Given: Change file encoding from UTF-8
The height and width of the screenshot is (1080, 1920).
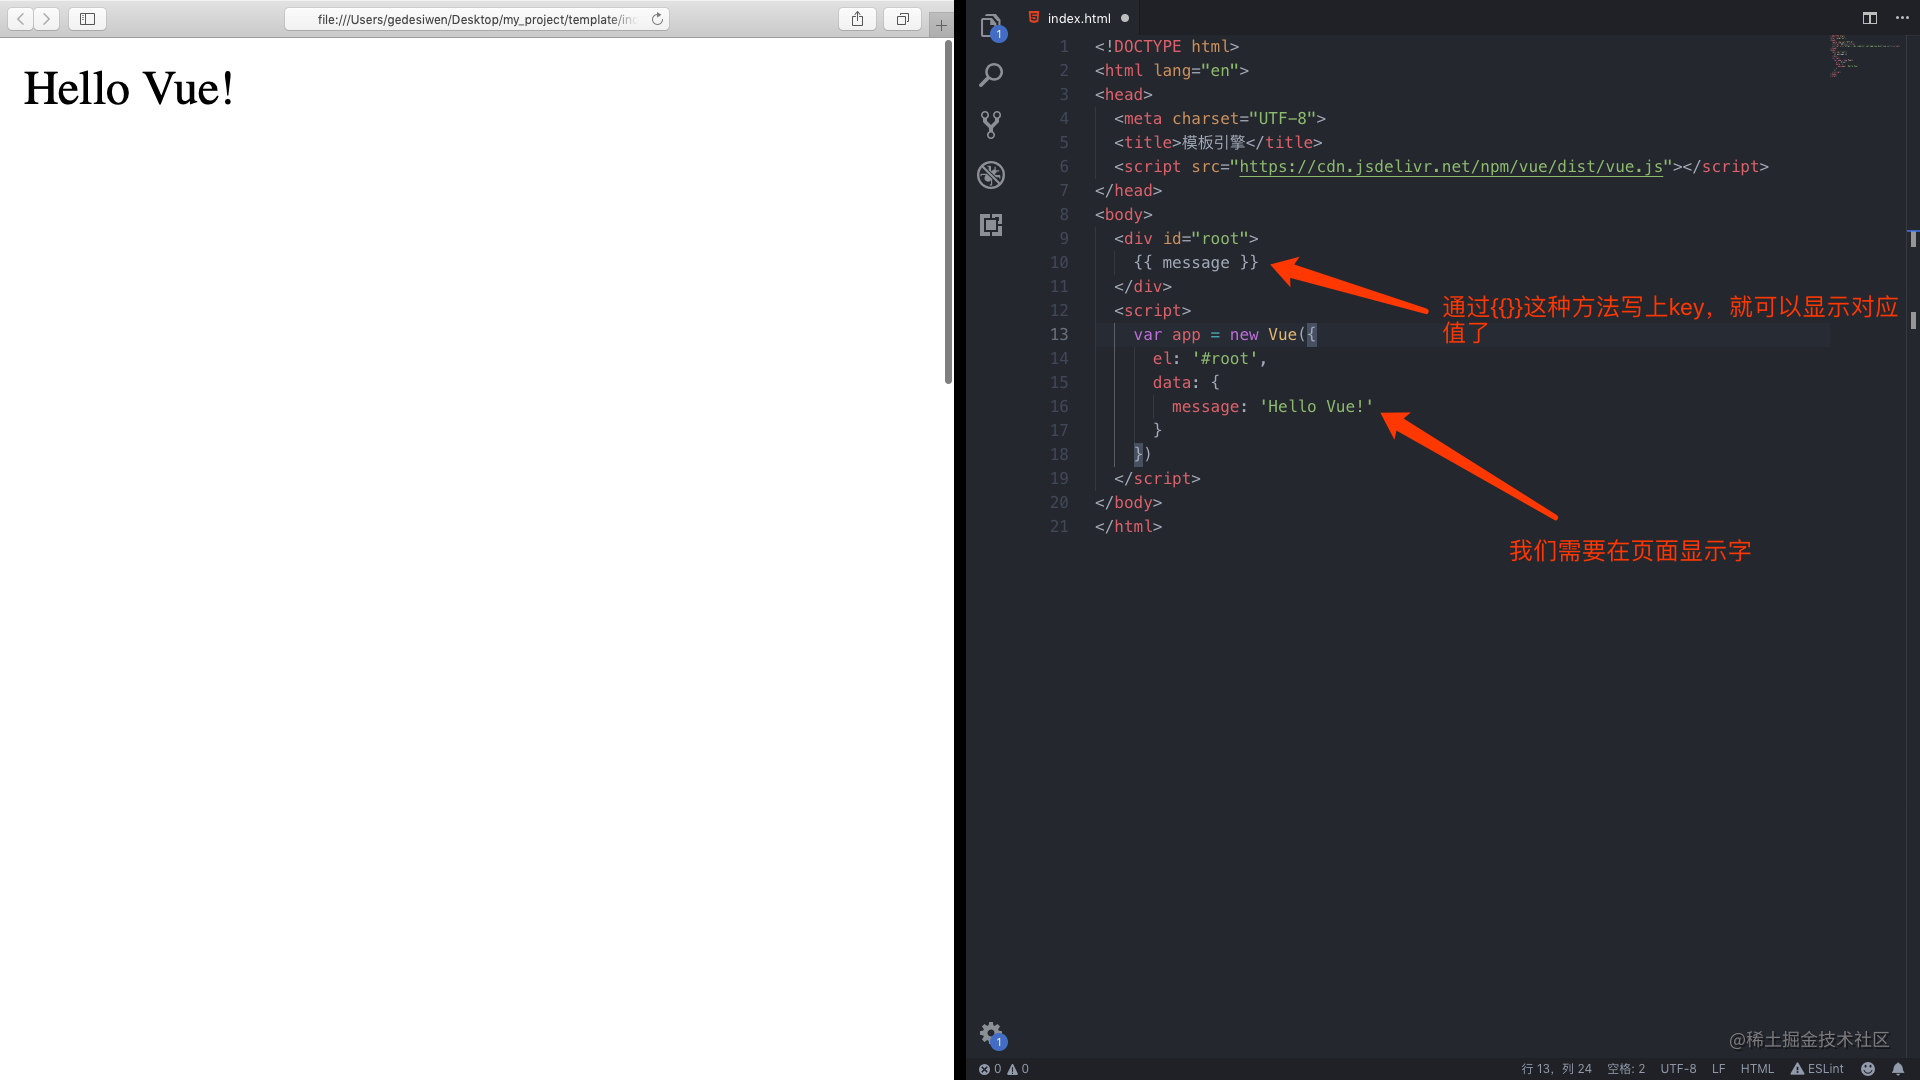Looking at the screenshot, I should point(1678,1068).
